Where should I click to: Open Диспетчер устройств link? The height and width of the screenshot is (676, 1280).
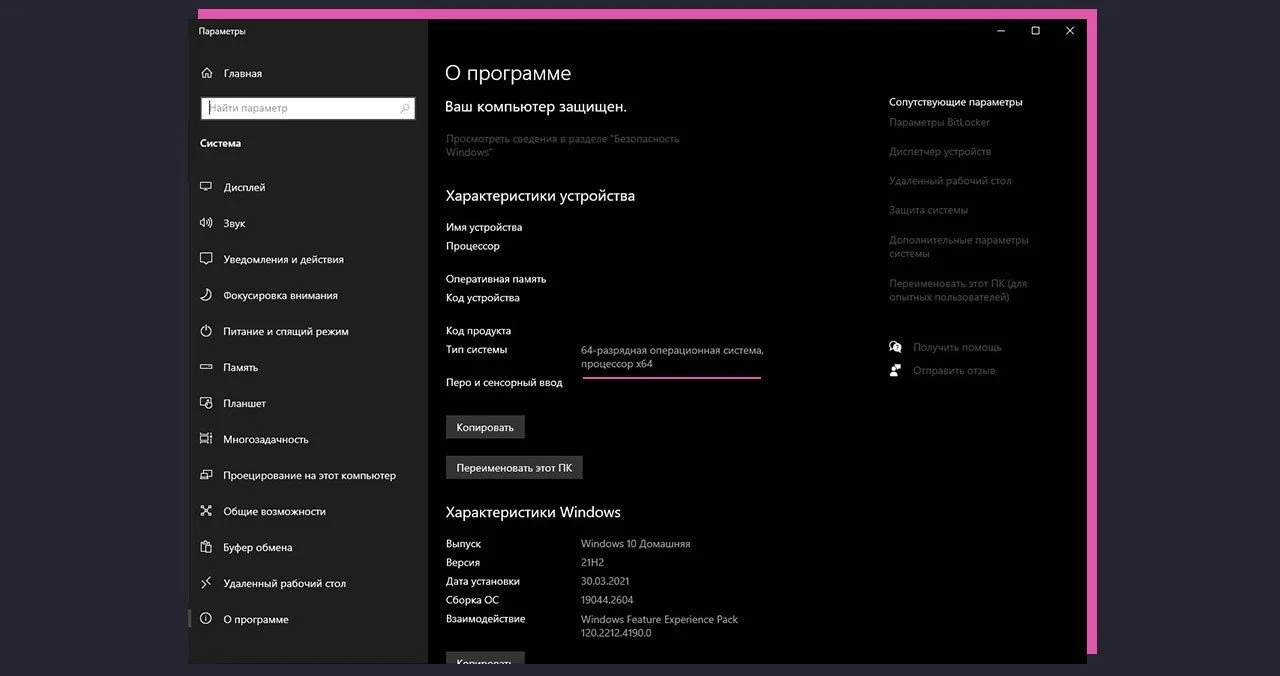click(940, 151)
